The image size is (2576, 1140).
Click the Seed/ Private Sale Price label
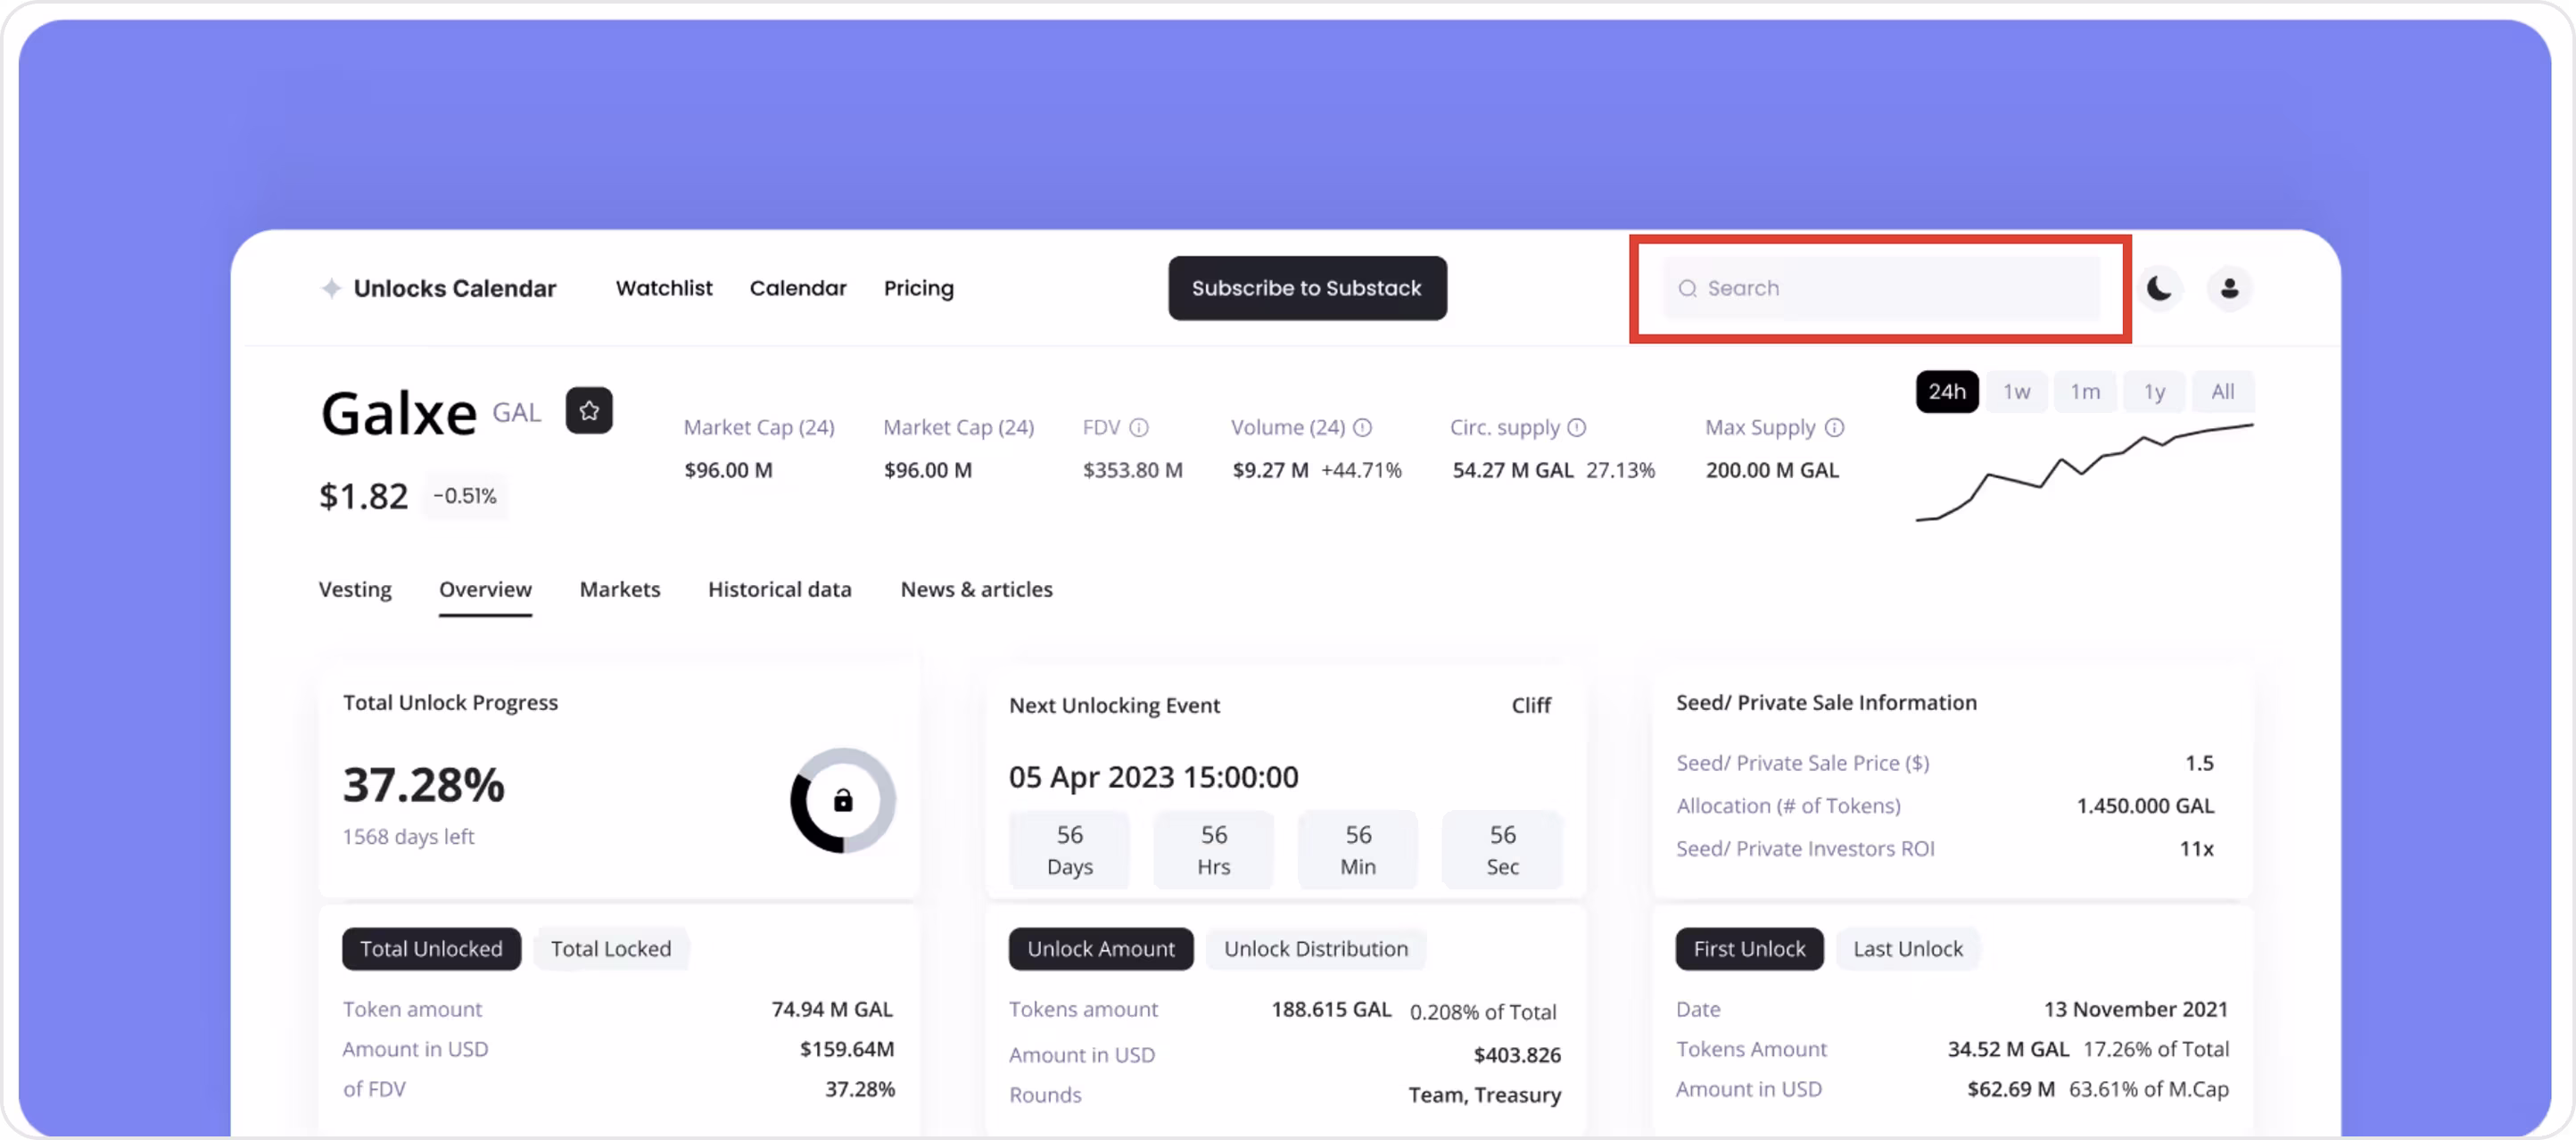[1802, 762]
